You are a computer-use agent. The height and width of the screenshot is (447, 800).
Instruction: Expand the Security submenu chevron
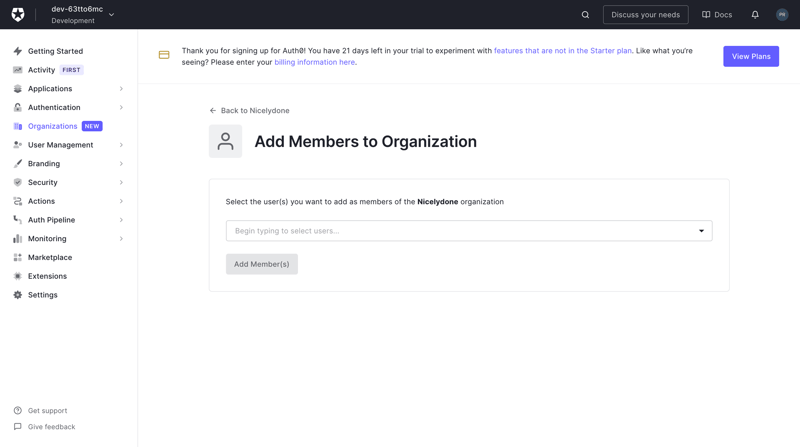[121, 182]
